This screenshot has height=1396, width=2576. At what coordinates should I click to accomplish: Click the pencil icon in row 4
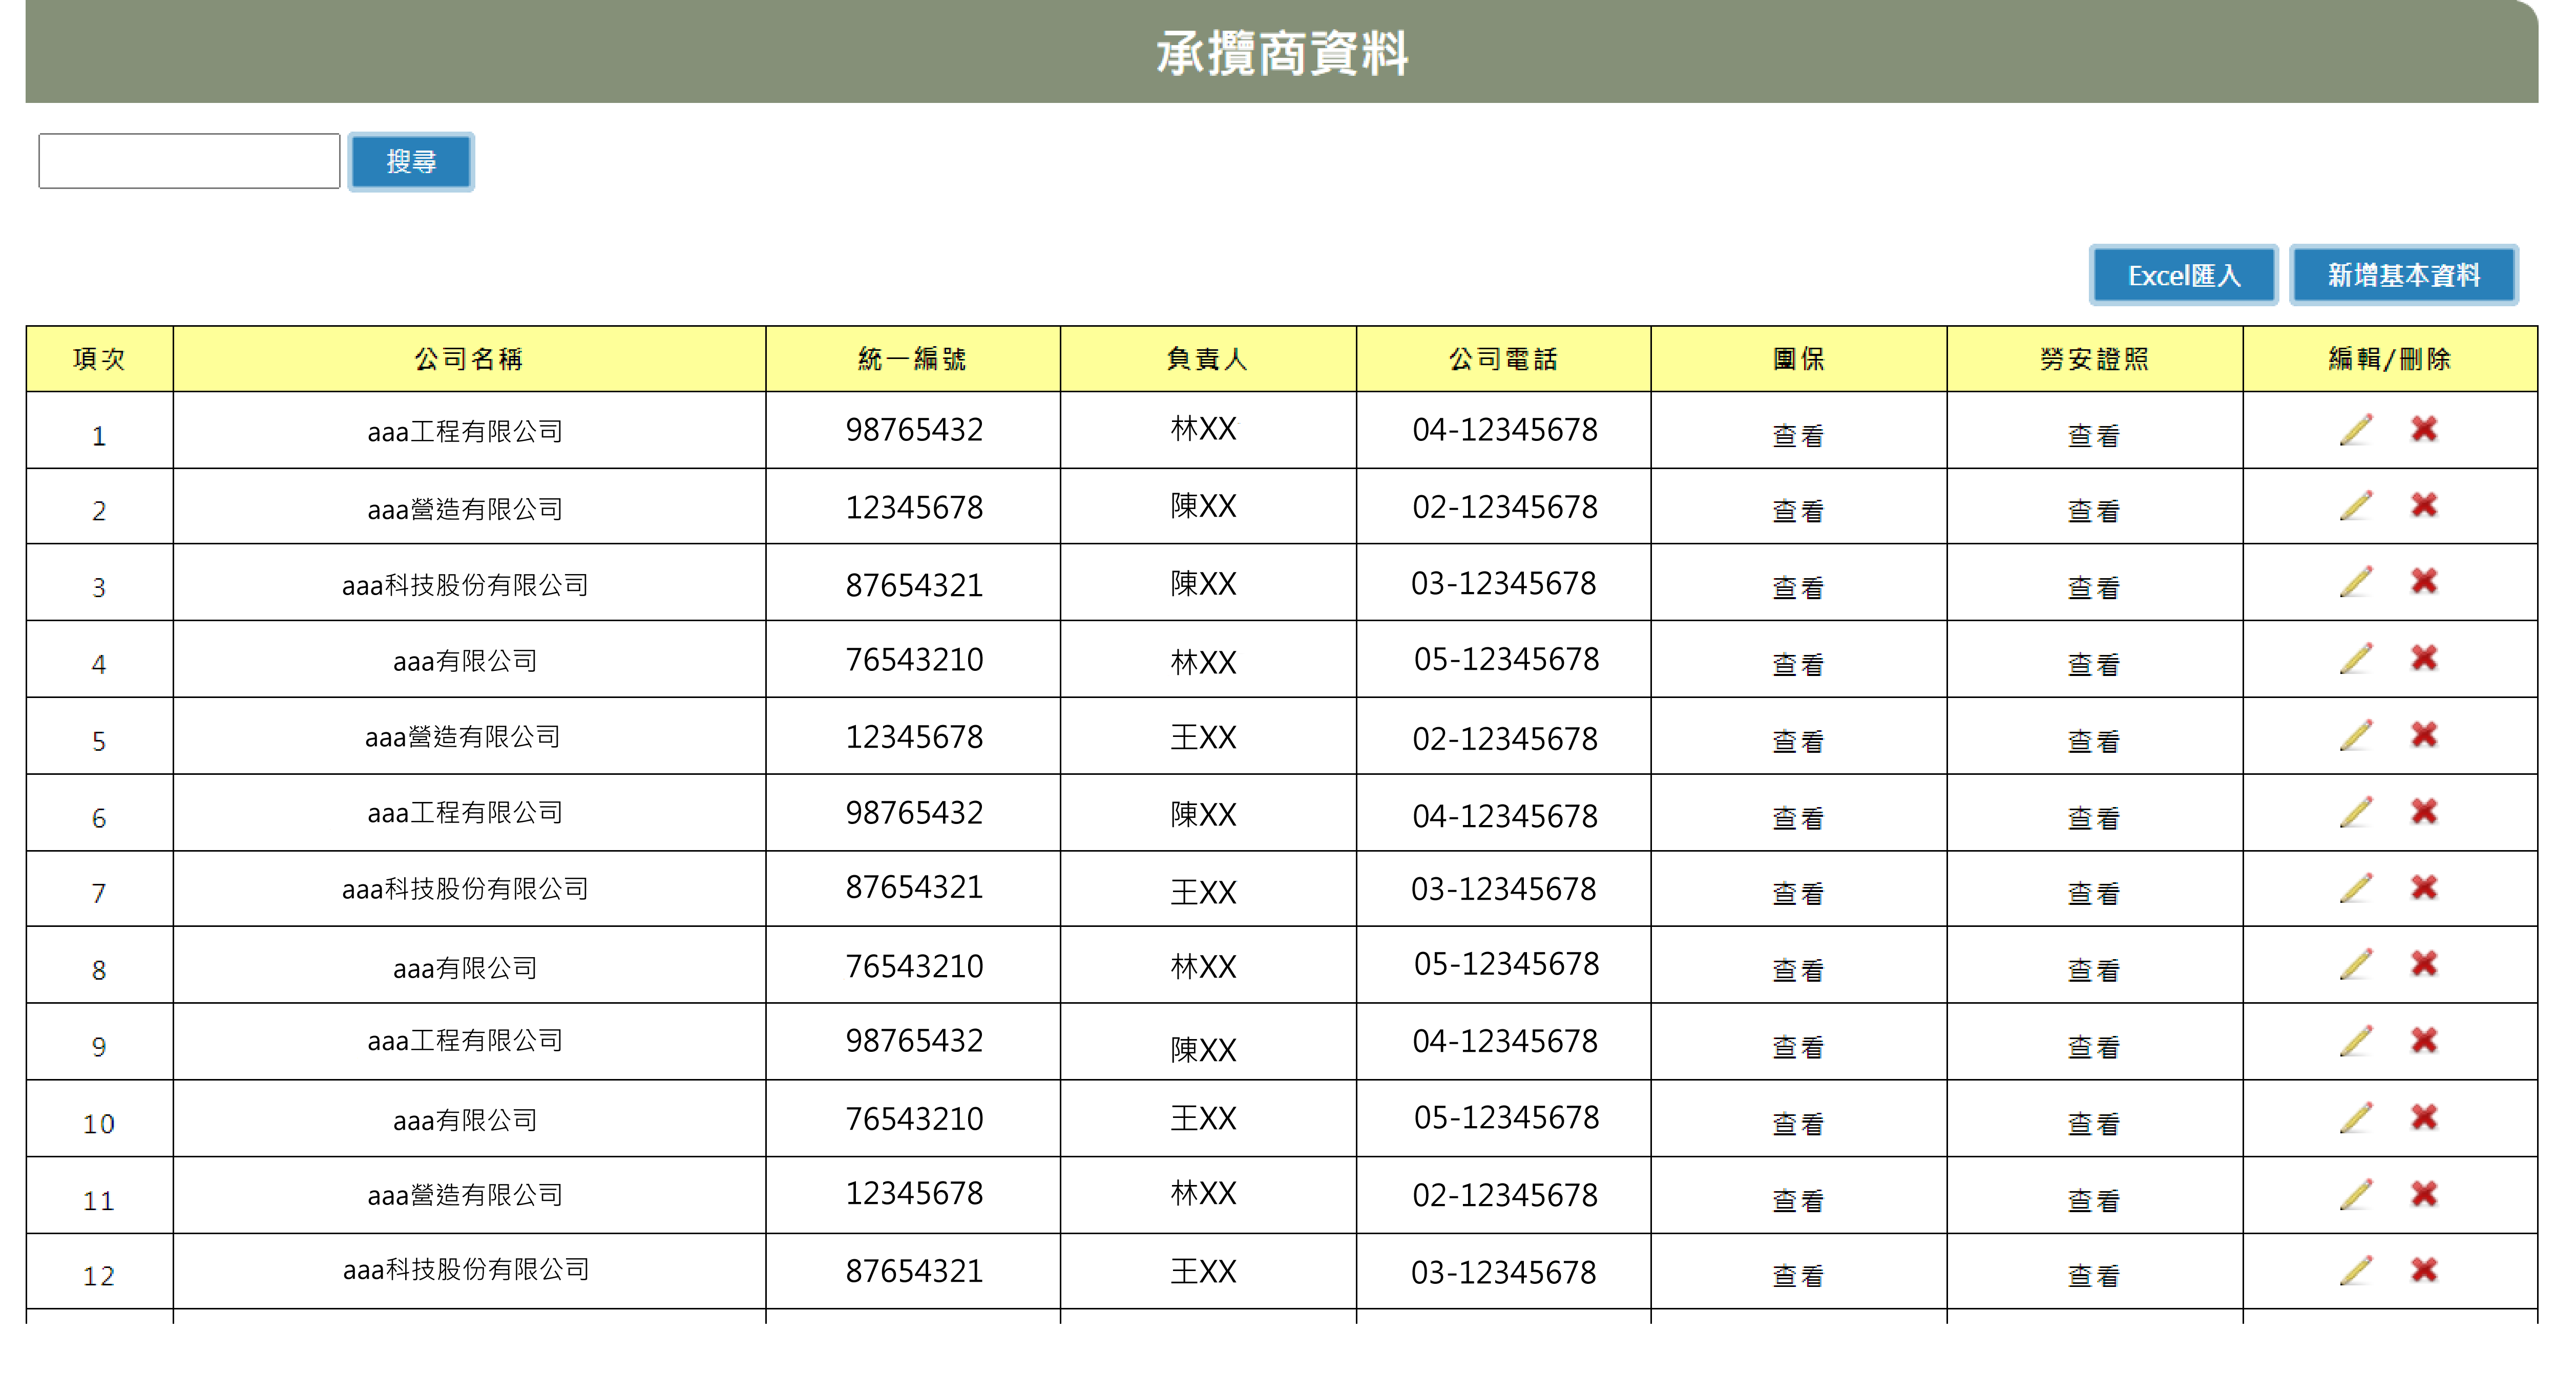coord(2356,658)
